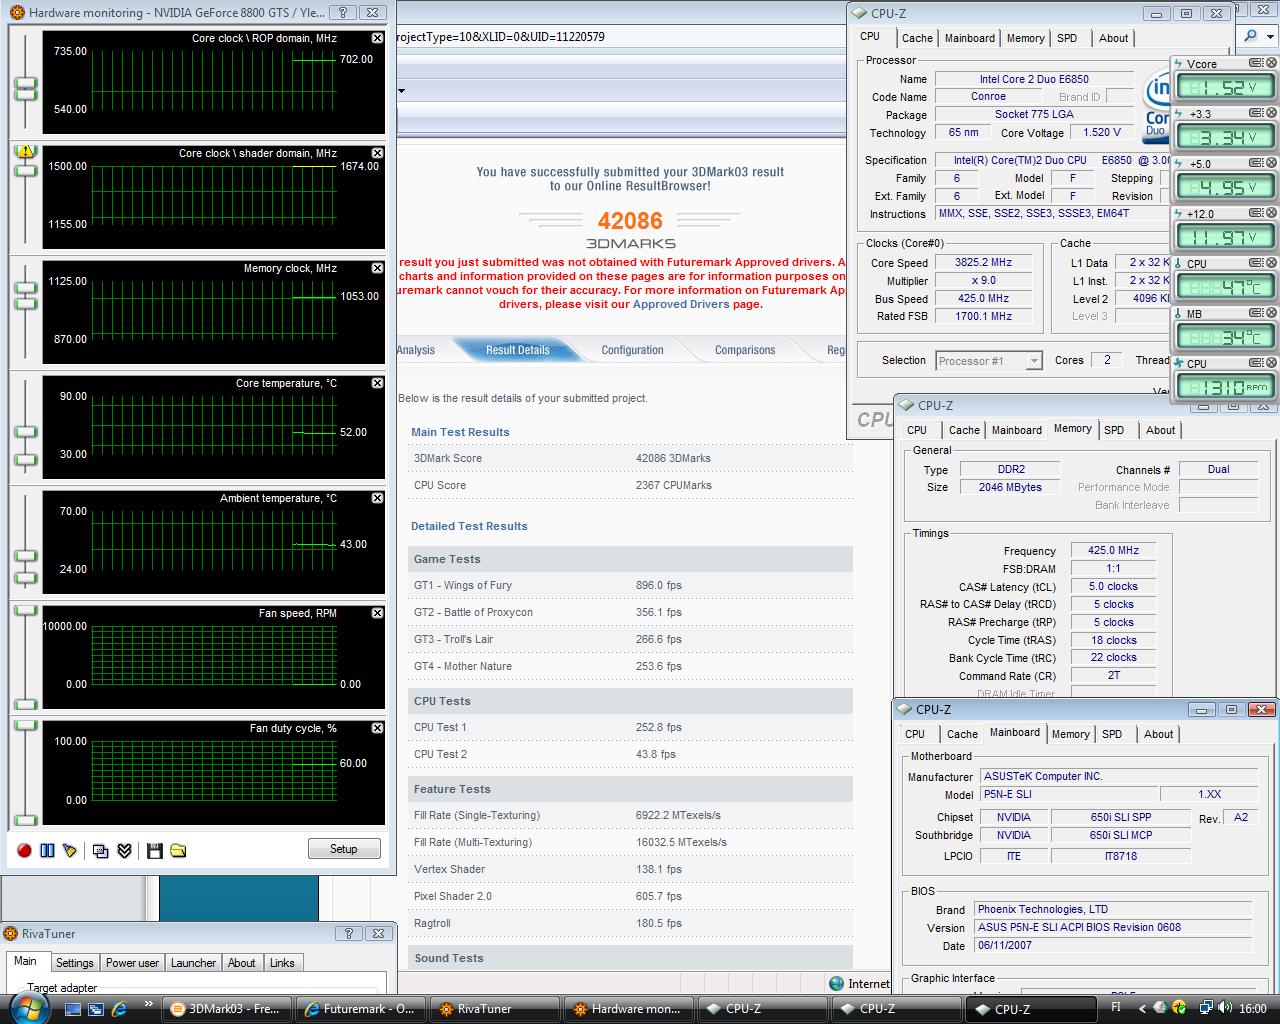Open RivaTuner Settings tab
The image size is (1280, 1024).
(x=74, y=963)
